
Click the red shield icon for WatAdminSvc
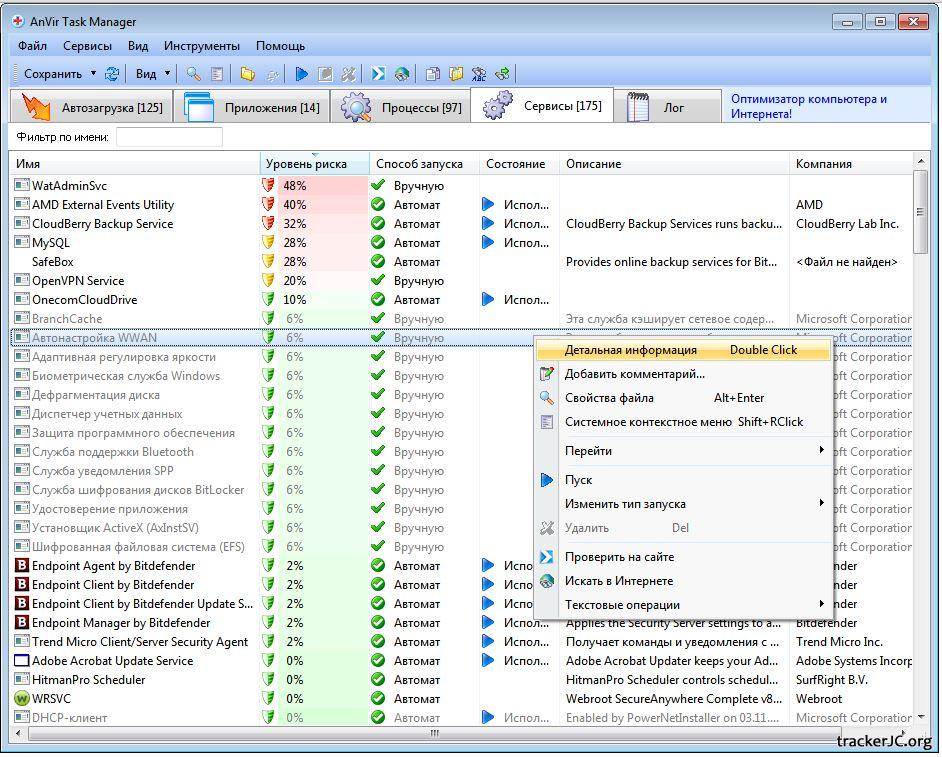[268, 186]
